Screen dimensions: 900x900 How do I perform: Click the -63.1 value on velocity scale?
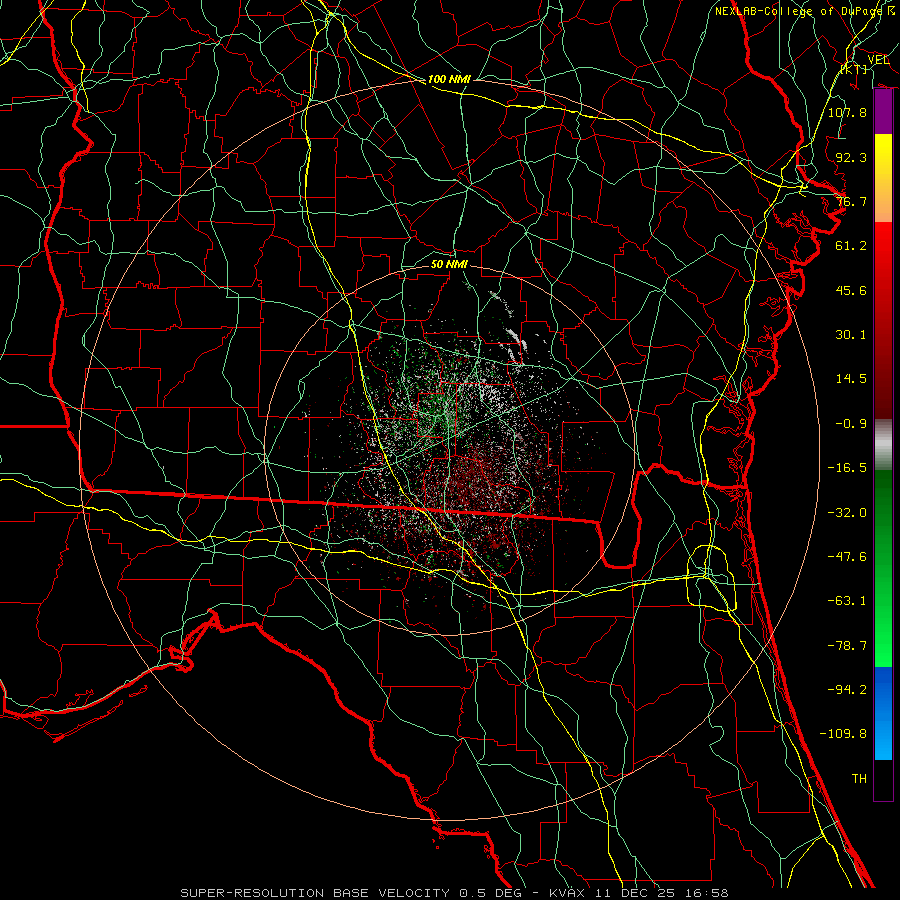tap(847, 601)
